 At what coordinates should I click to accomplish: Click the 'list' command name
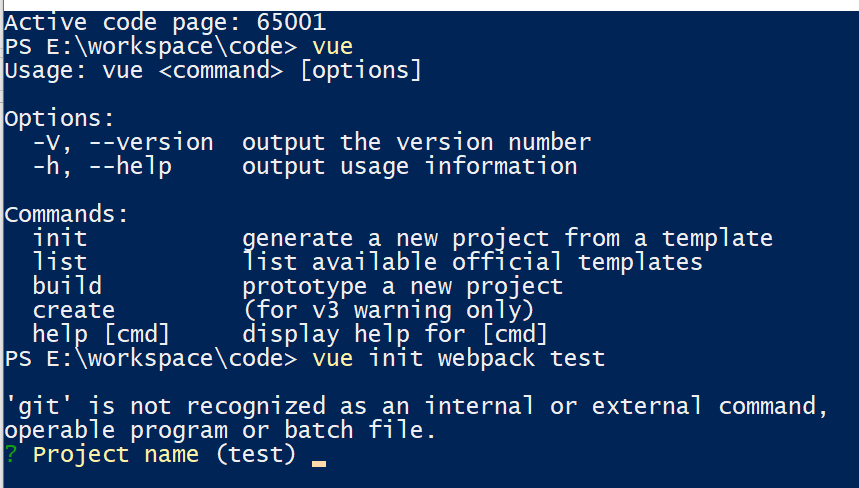[60, 262]
